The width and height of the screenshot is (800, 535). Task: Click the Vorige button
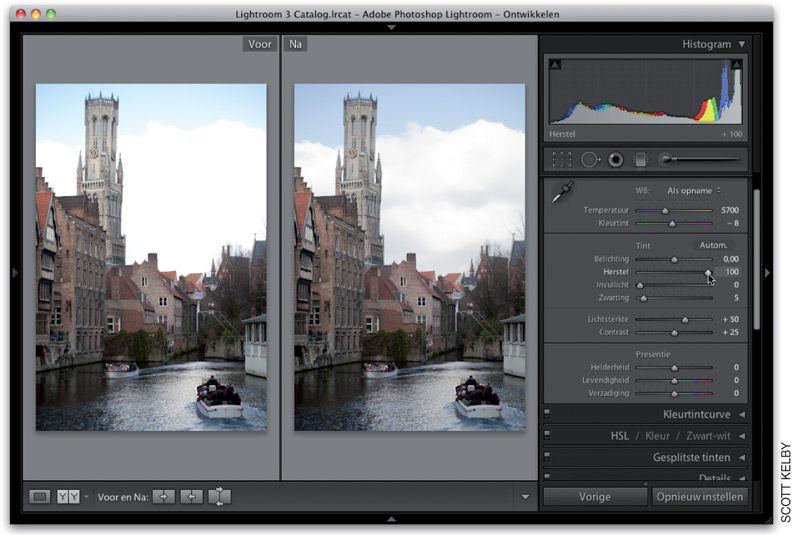tap(595, 497)
